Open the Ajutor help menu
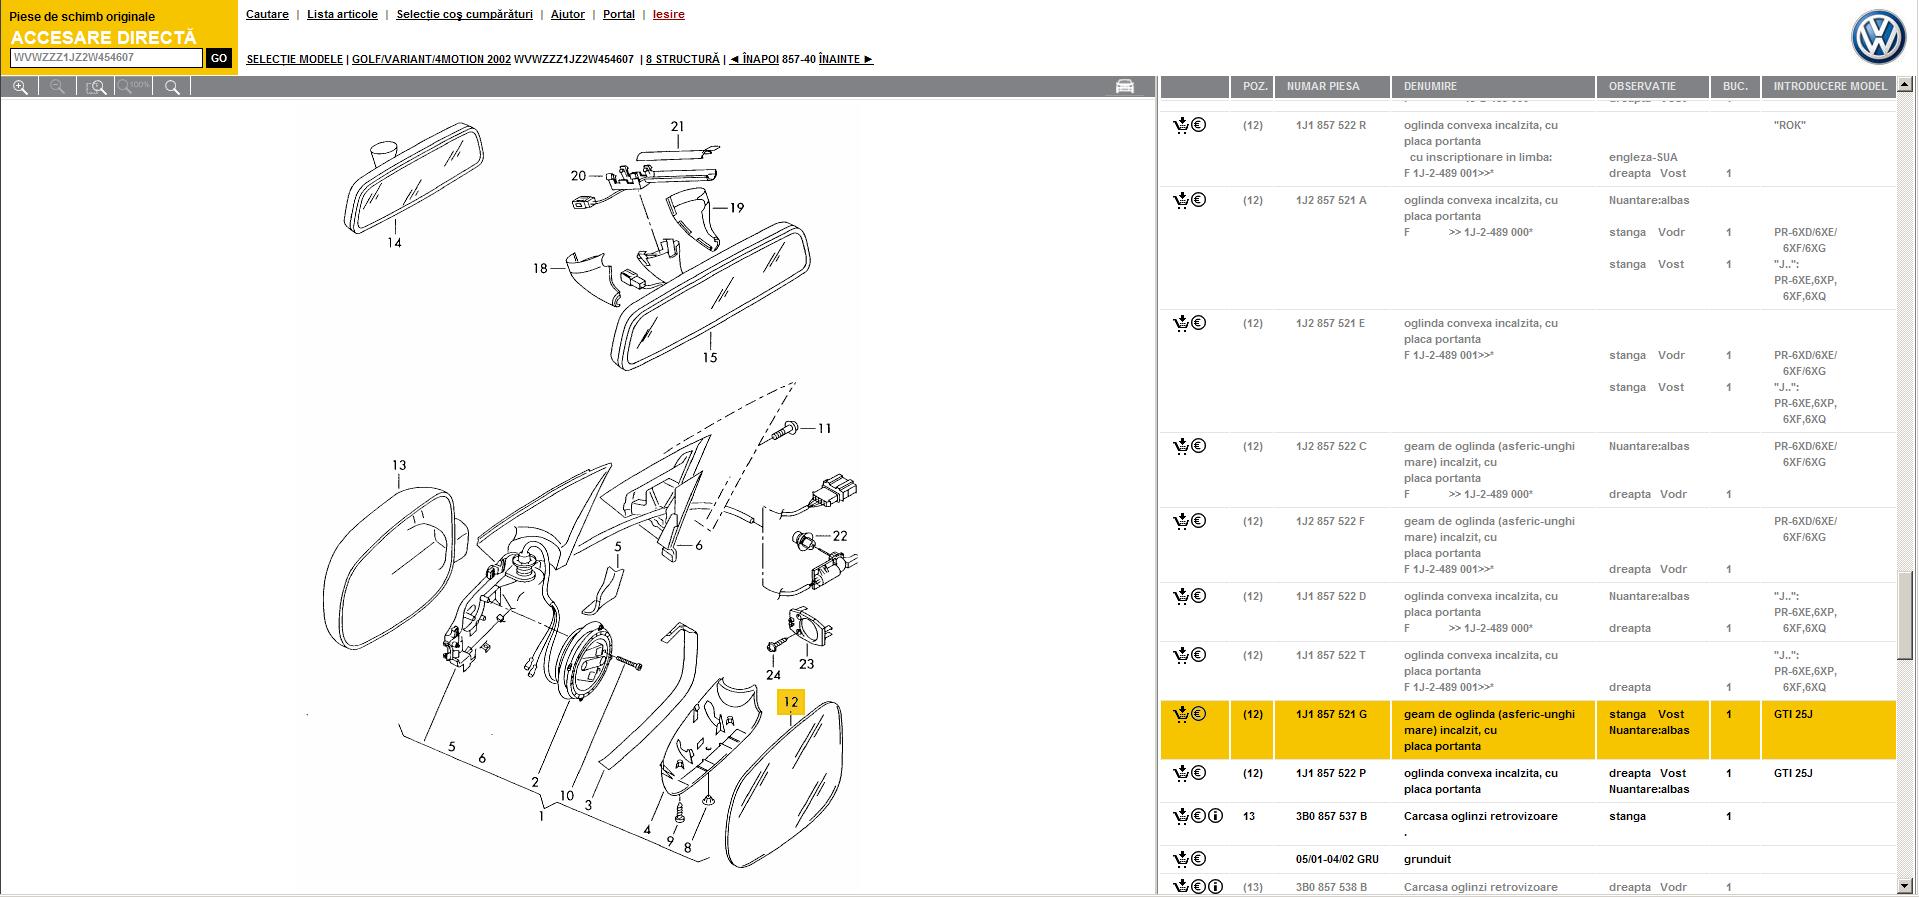Image resolution: width=1919 pixels, height=897 pixels. click(x=568, y=14)
